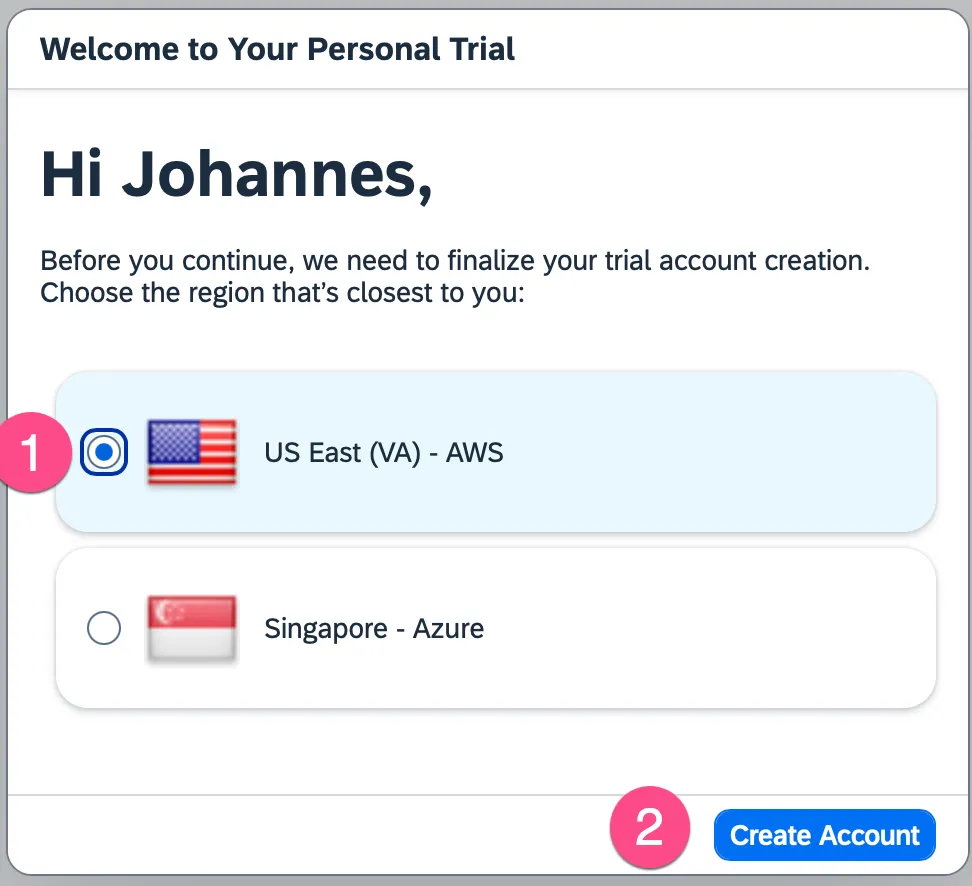Select the US East (VA) - AWS radio button

[104, 453]
